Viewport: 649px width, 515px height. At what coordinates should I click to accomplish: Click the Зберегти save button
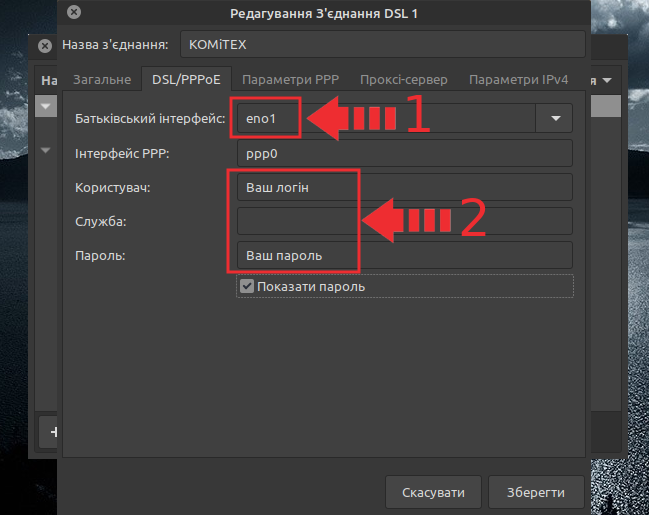coord(536,492)
